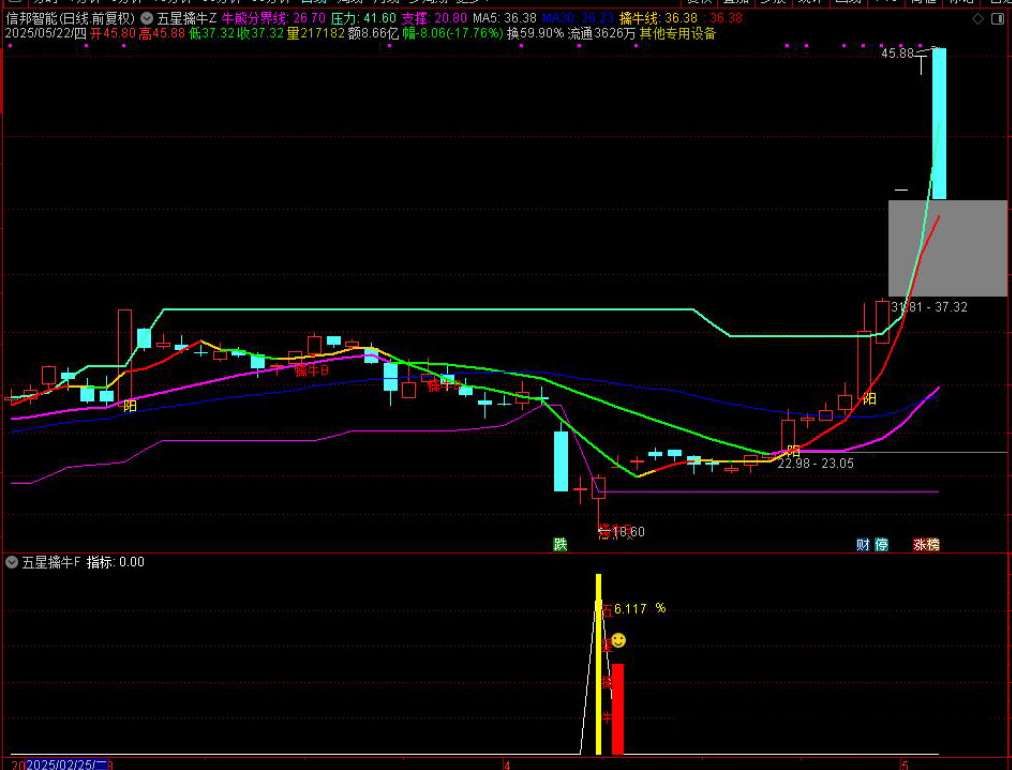Click the diamond icon at top right

coord(977,18)
